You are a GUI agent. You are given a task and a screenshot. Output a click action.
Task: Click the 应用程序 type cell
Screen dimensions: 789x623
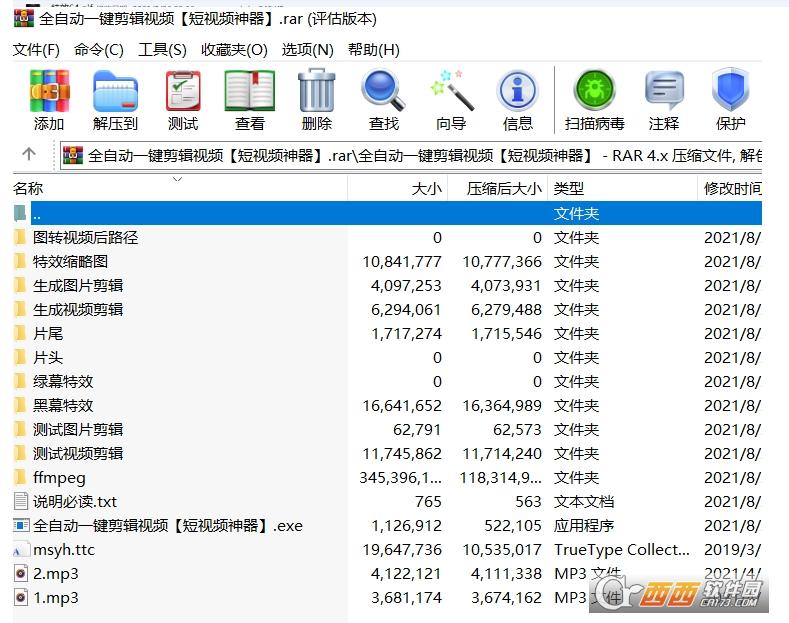(x=584, y=526)
